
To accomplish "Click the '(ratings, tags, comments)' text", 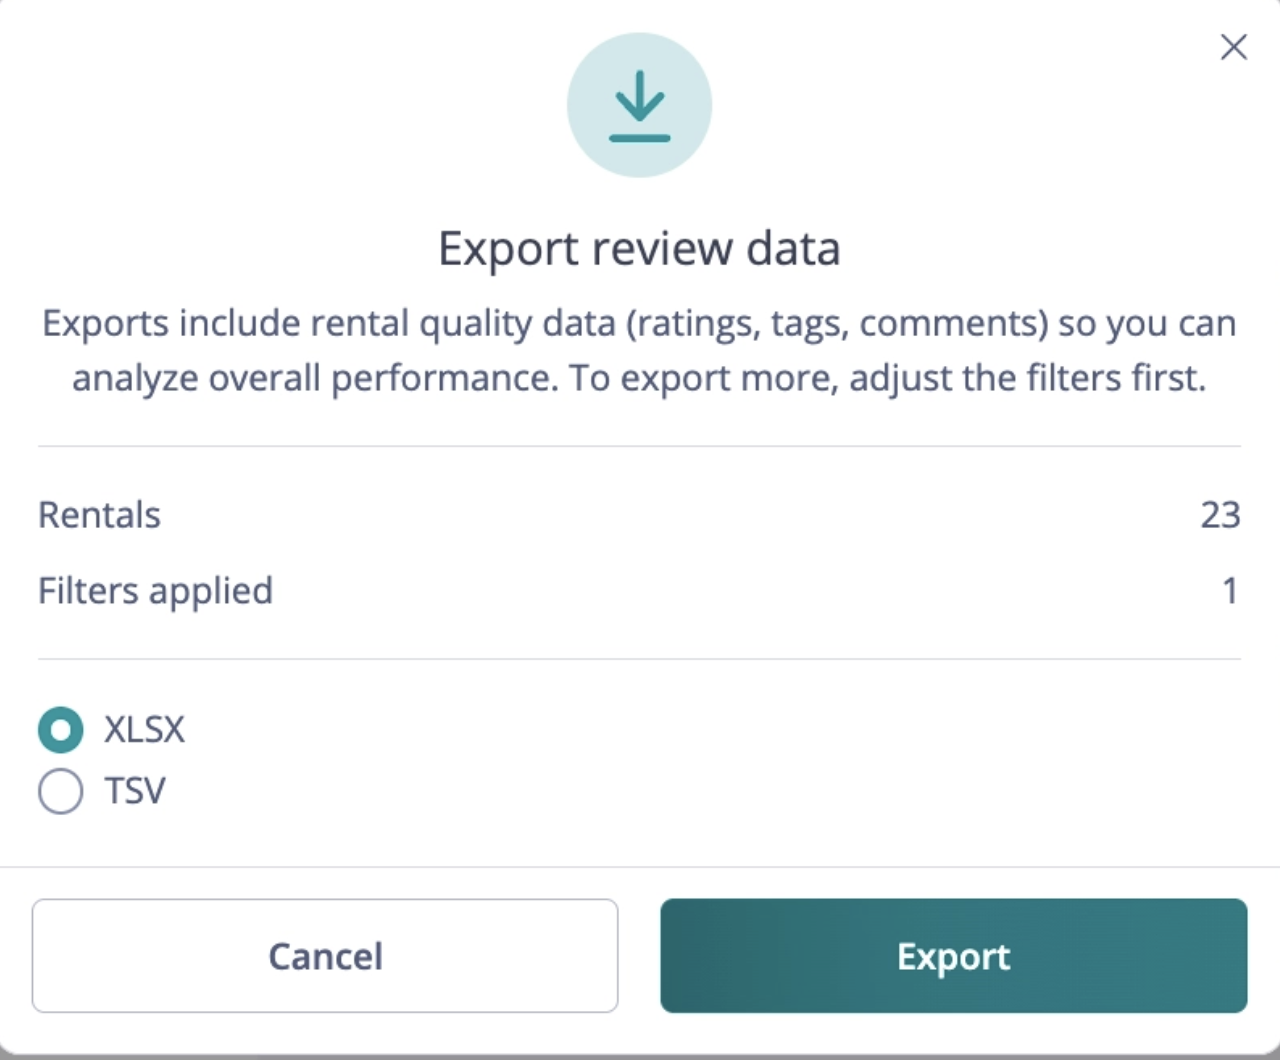I will point(837,324).
